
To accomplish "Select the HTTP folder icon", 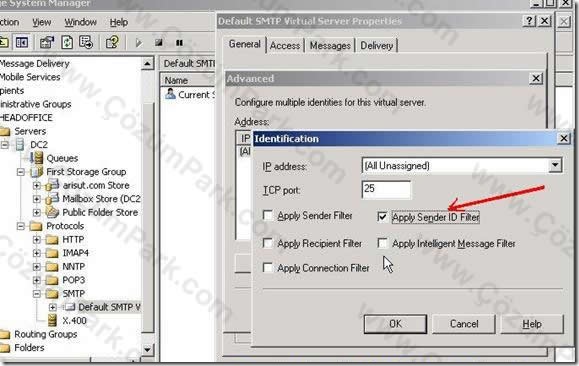I will tap(52, 240).
